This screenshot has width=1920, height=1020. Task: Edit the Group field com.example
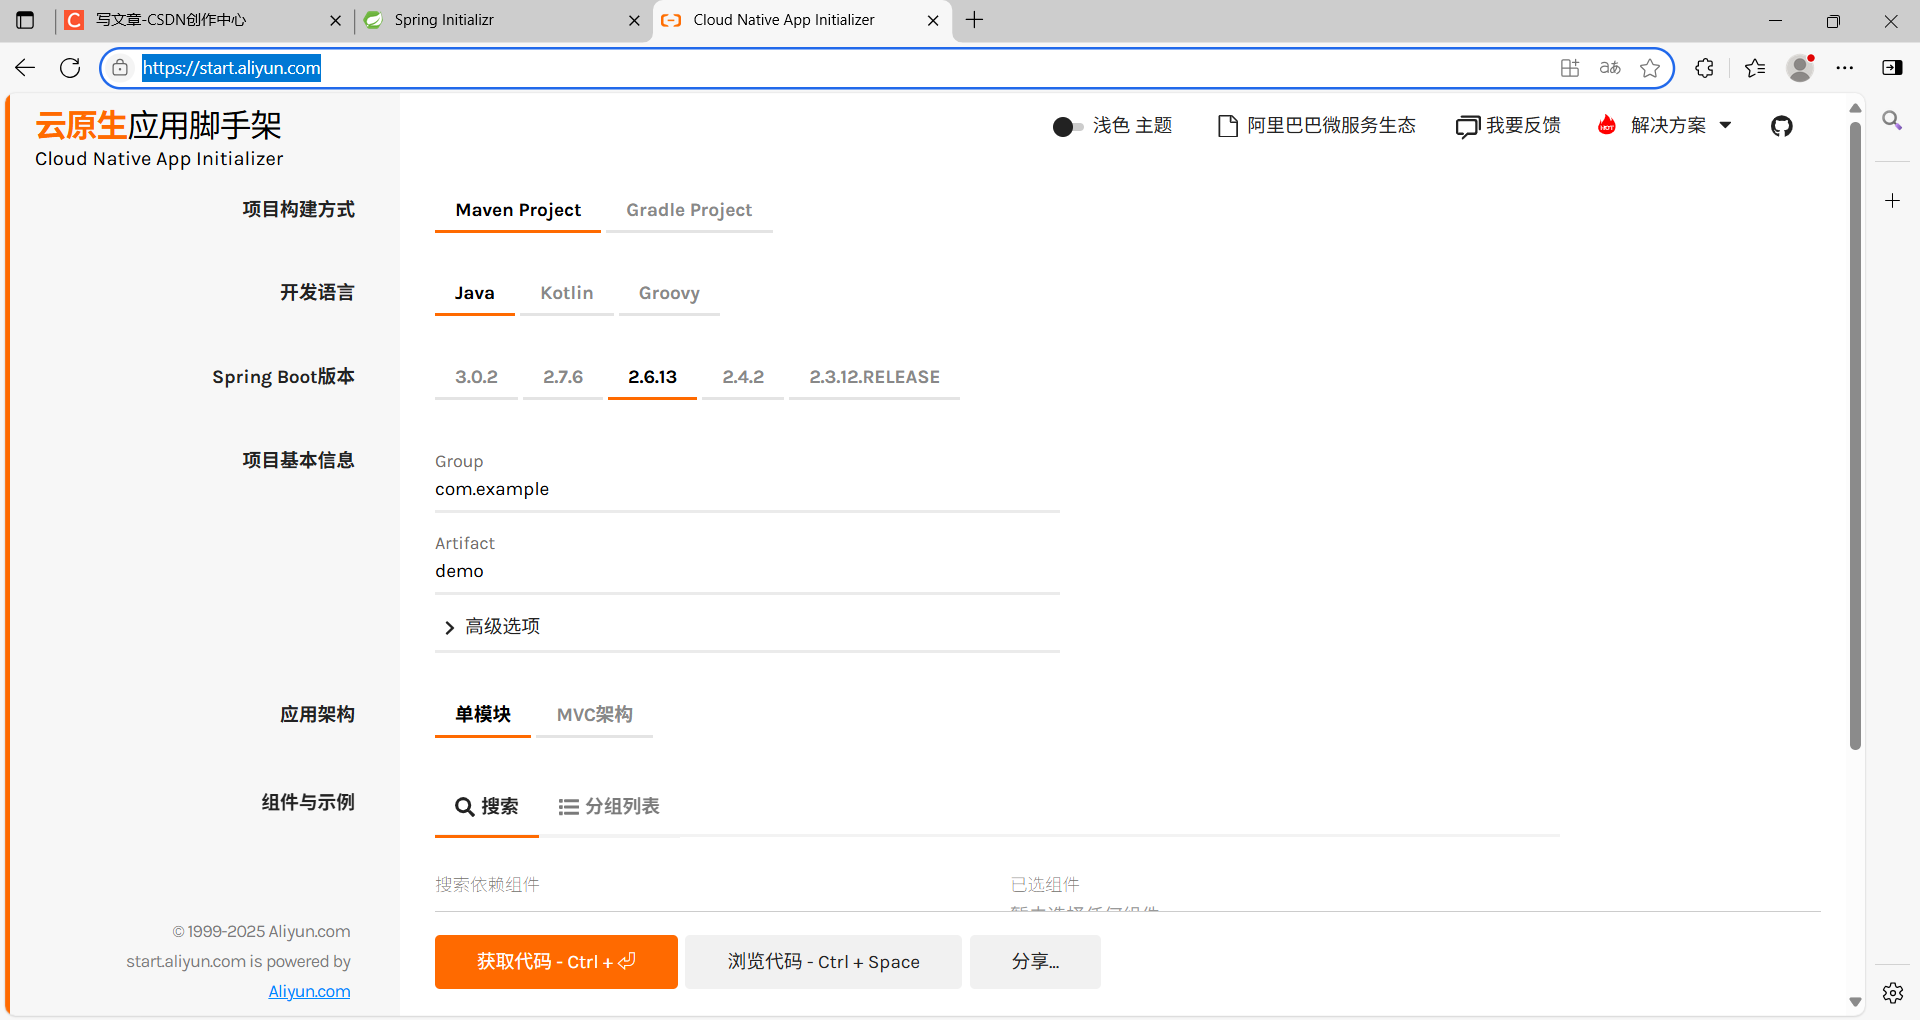[747, 489]
